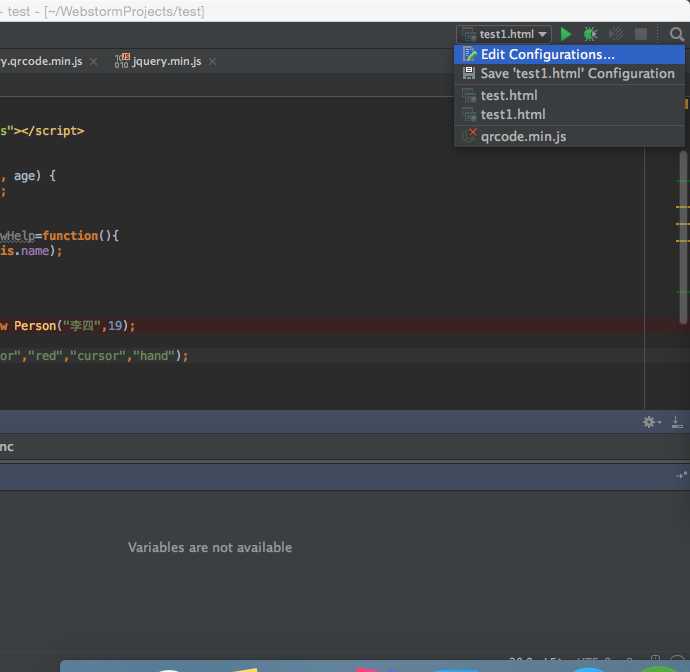Close the jquery.min.js tab
This screenshot has height=672, width=690.
[x=213, y=62]
